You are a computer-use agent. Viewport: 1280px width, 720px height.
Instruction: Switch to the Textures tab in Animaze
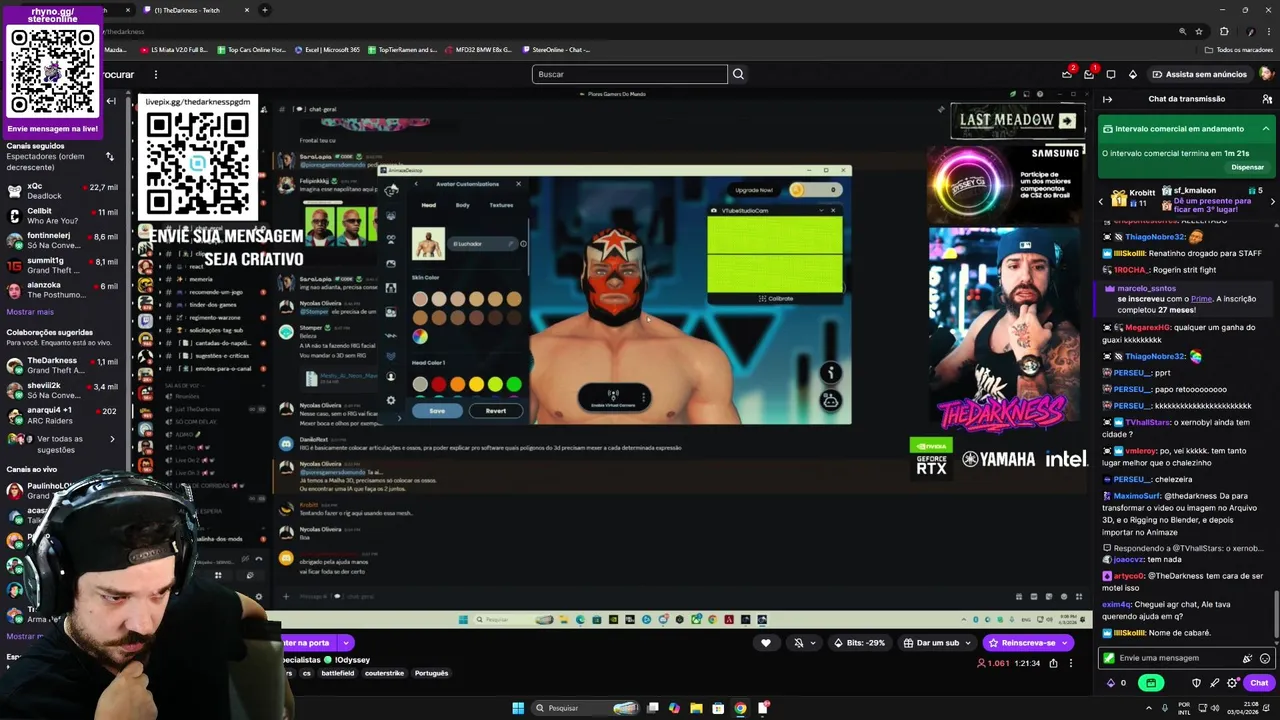coord(501,205)
